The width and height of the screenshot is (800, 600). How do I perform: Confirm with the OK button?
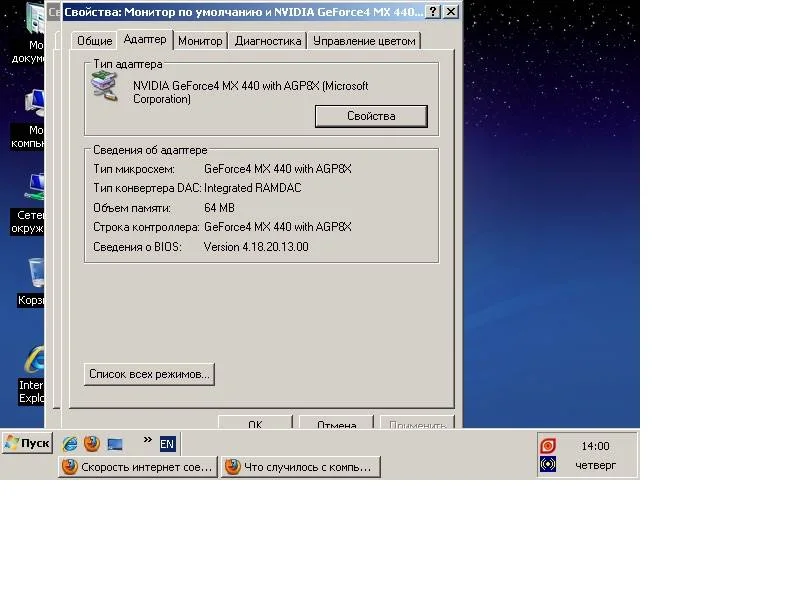click(255, 422)
